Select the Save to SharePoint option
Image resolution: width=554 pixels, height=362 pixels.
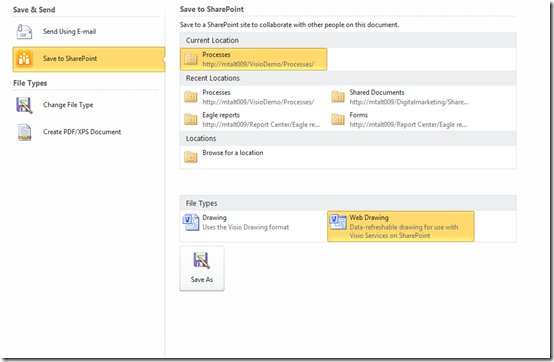click(x=88, y=59)
